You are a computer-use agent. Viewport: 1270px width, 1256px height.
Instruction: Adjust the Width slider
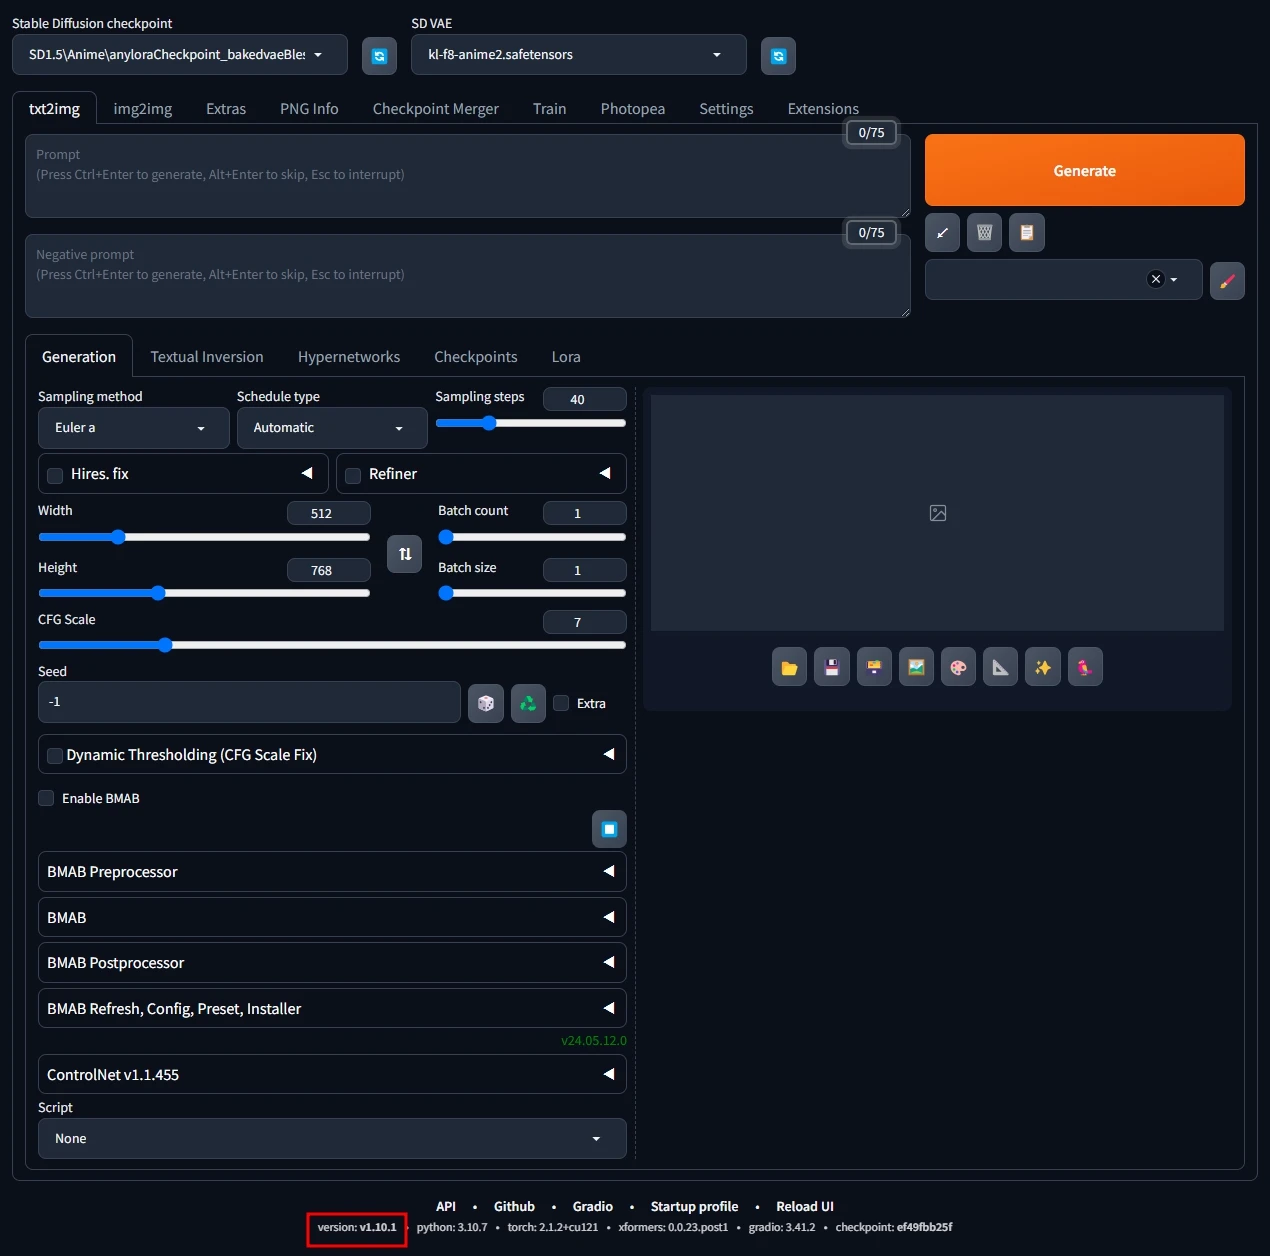click(x=204, y=537)
